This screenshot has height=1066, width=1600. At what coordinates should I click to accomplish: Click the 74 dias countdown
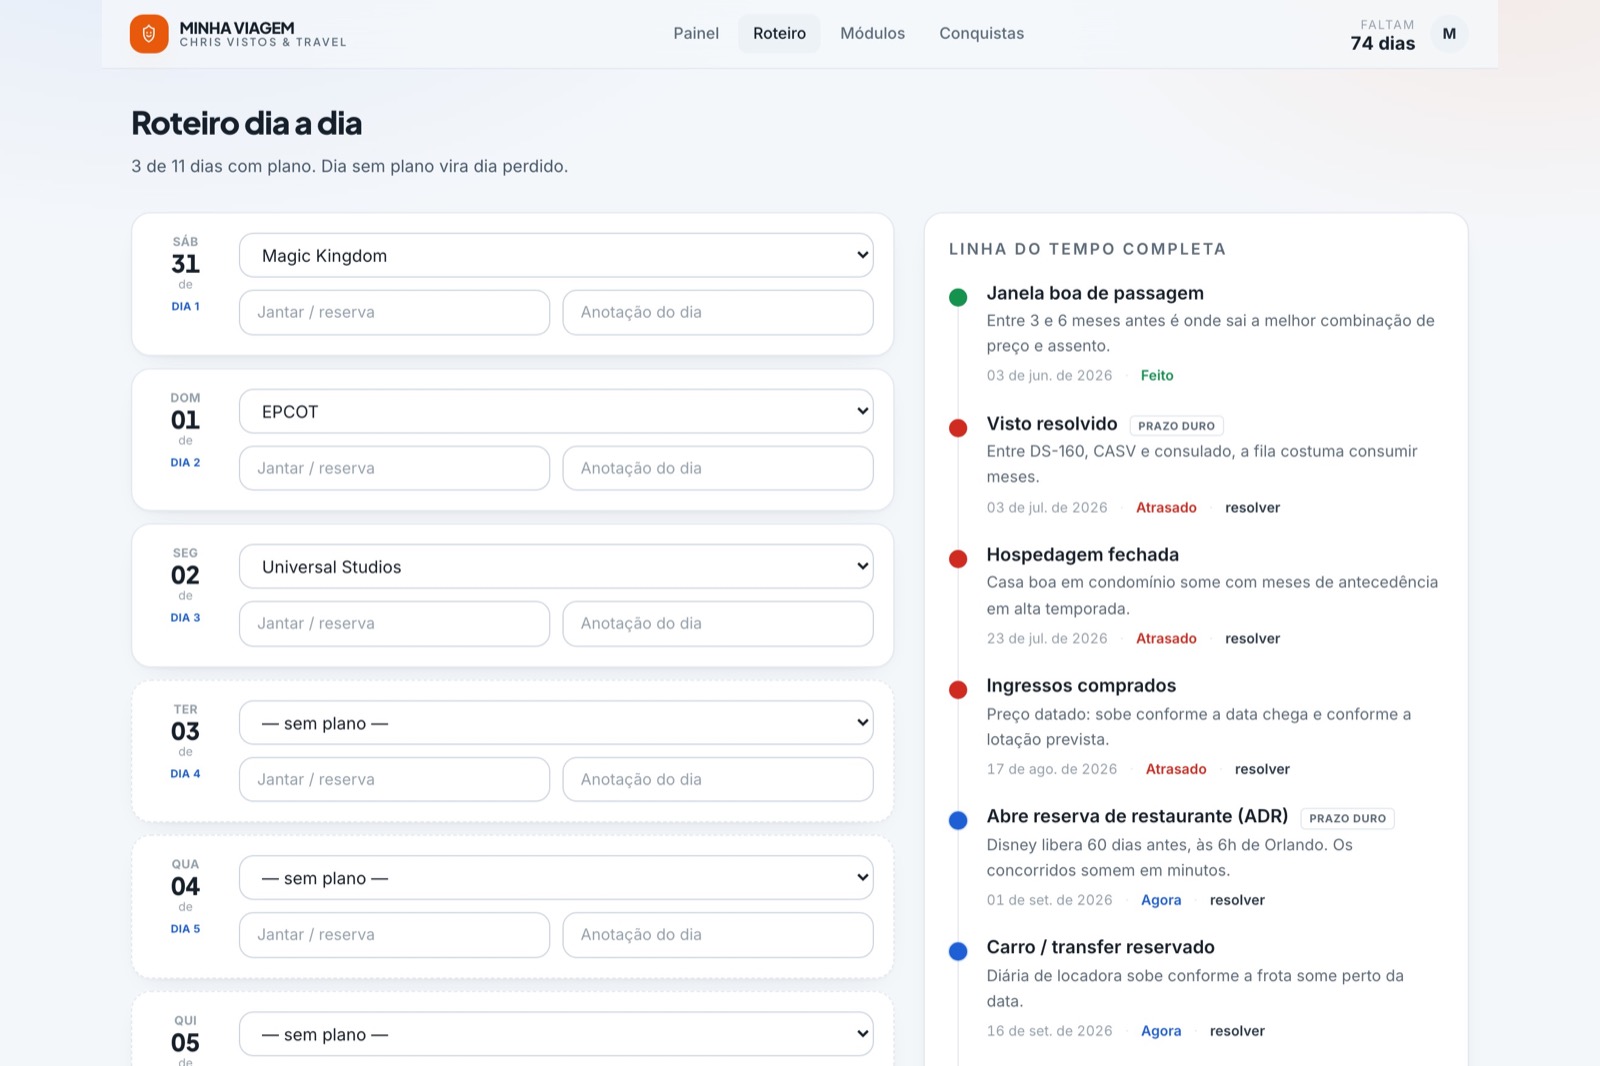coord(1383,43)
